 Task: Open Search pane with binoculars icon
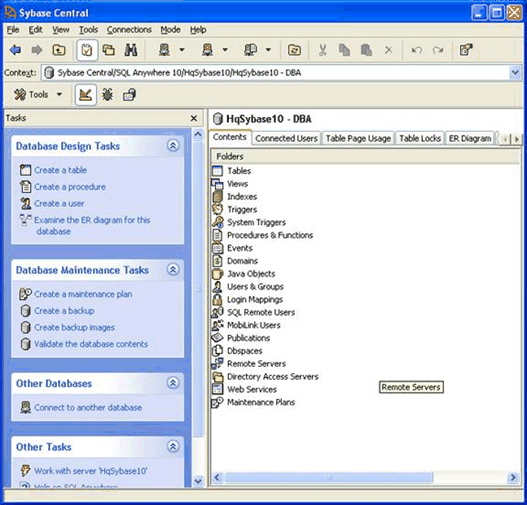(131, 50)
